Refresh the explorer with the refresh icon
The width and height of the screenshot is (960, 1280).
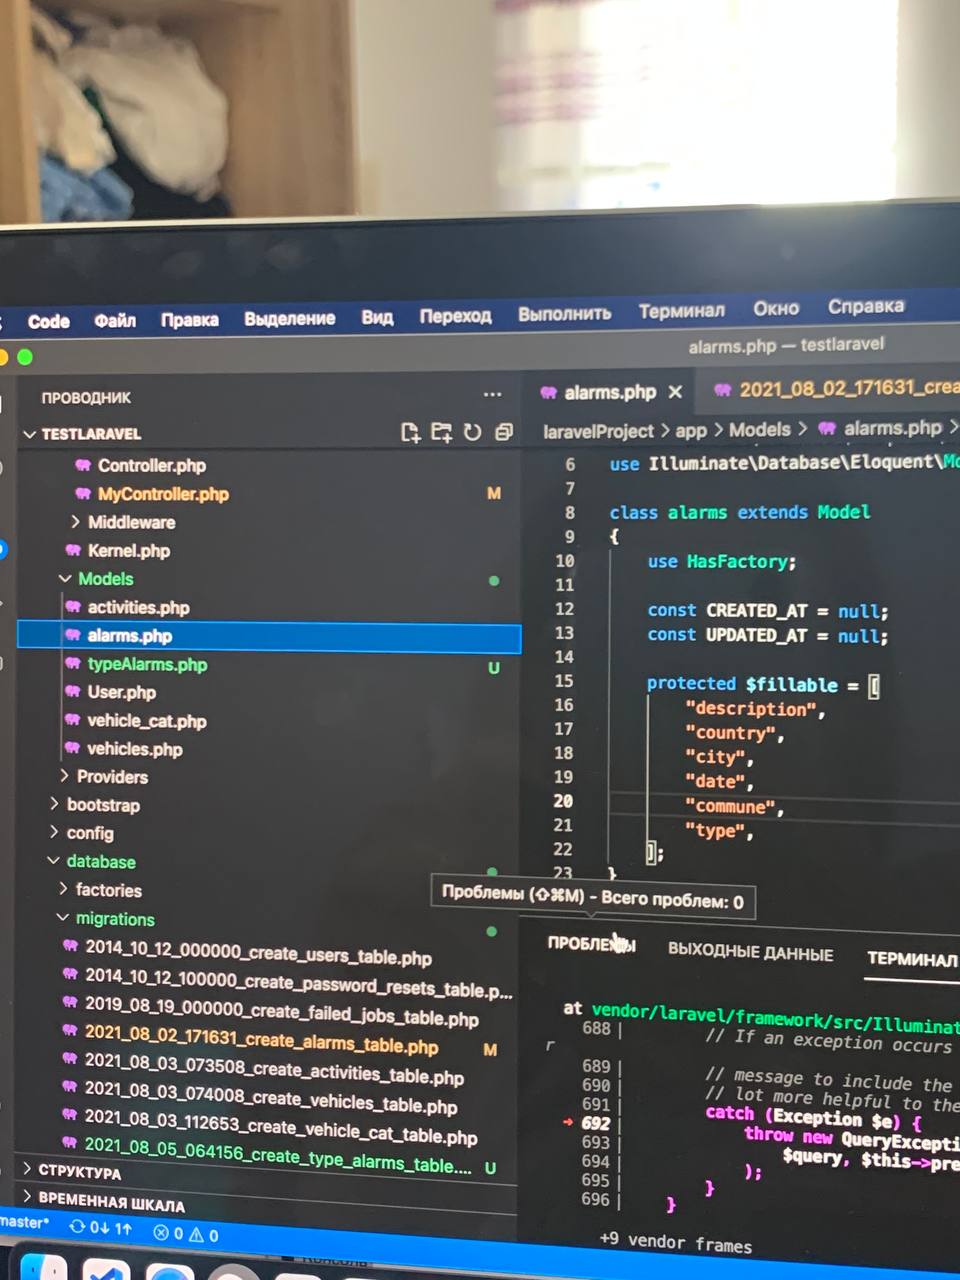coord(472,432)
